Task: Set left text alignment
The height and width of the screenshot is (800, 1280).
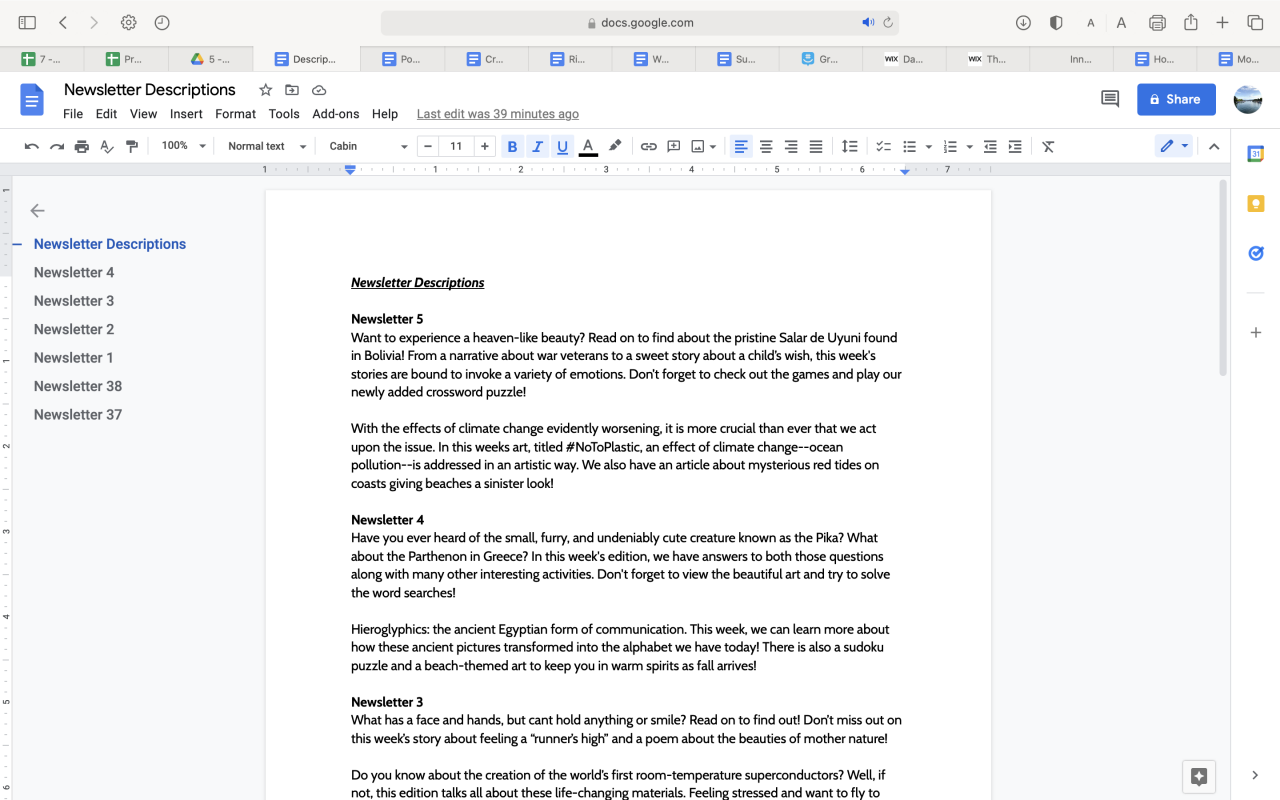Action: [741, 146]
